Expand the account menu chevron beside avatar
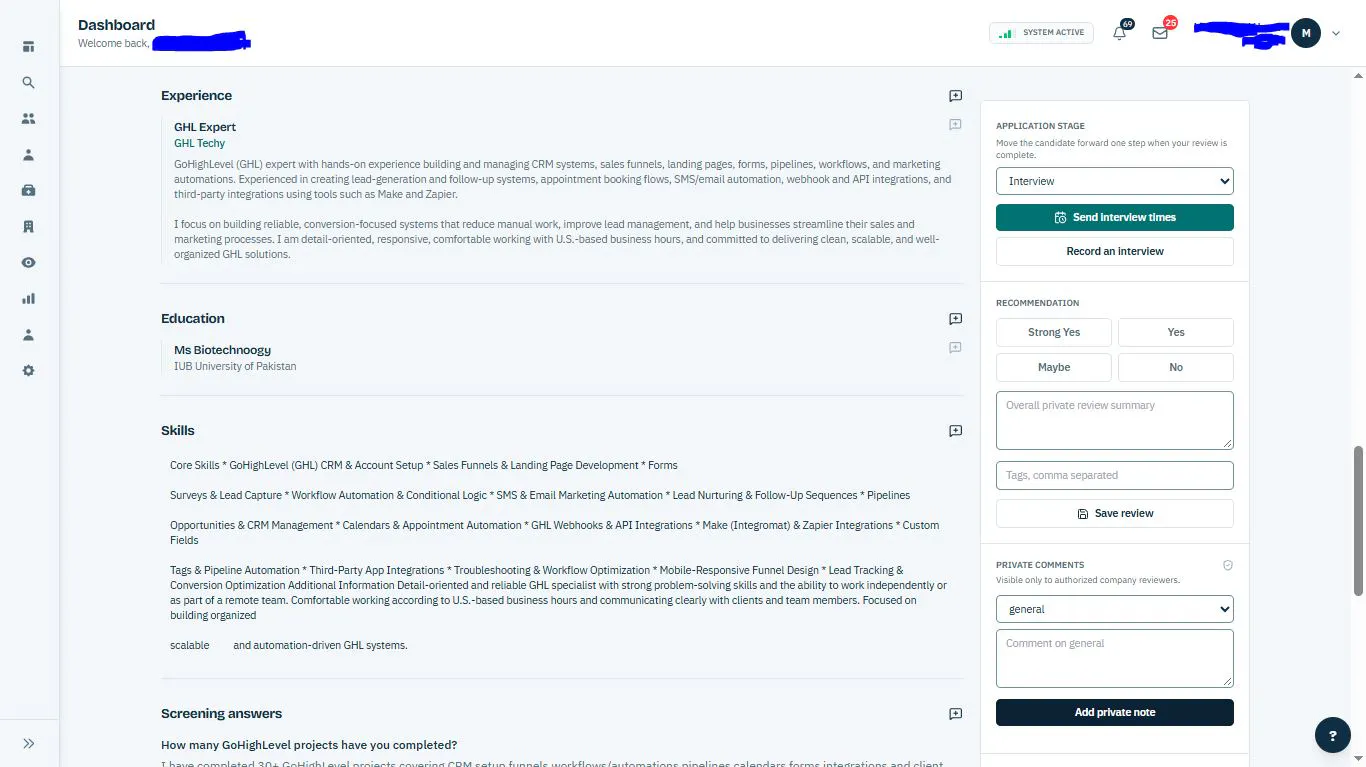The width and height of the screenshot is (1366, 767). [1335, 34]
